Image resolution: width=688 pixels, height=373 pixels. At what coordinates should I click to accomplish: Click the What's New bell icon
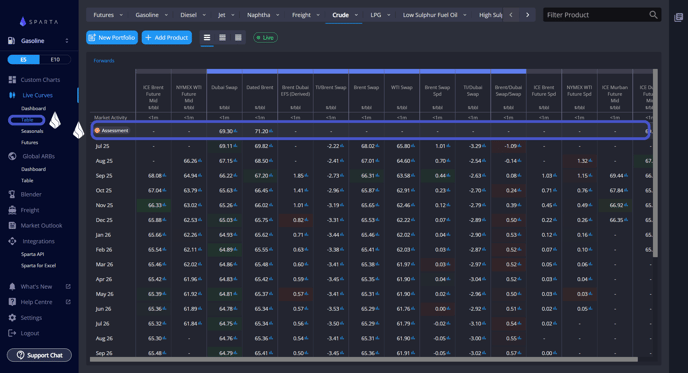click(x=12, y=287)
